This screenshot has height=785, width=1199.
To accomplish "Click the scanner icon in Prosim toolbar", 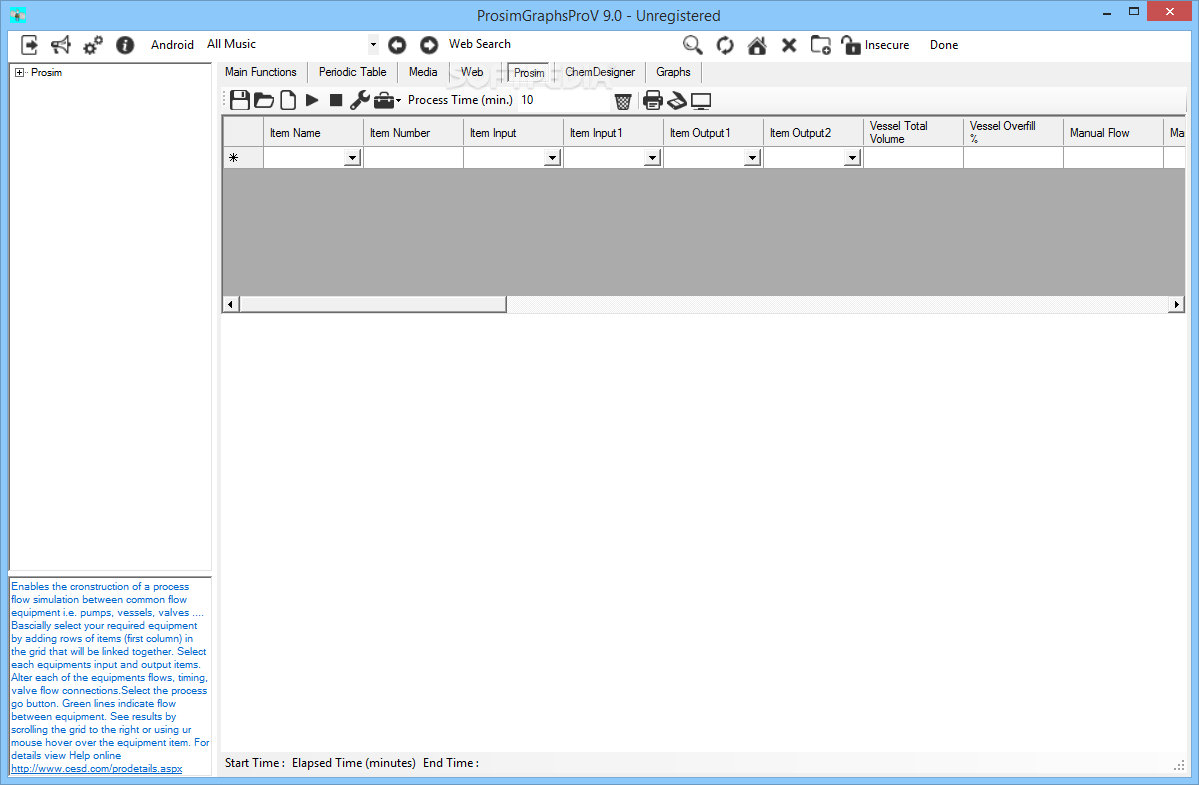I will (x=677, y=100).
